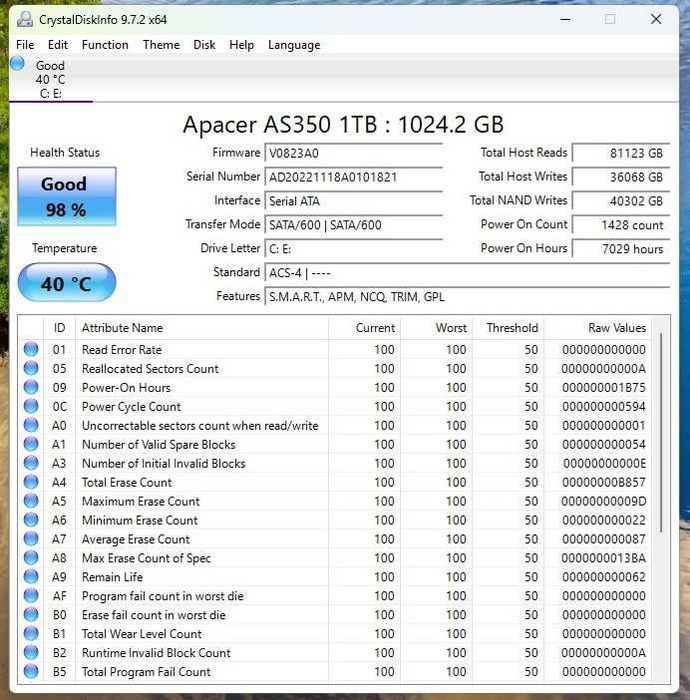Click the Total Host Writes value 36068 GB
This screenshot has height=700, width=690.
click(x=621, y=177)
